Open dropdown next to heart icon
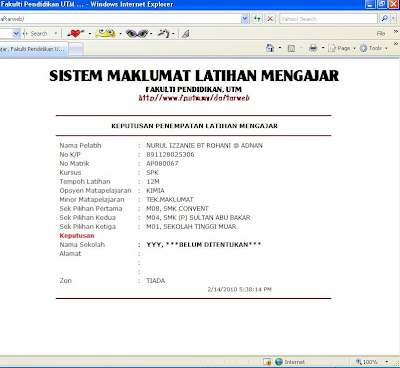The image size is (400, 368). tap(90, 34)
